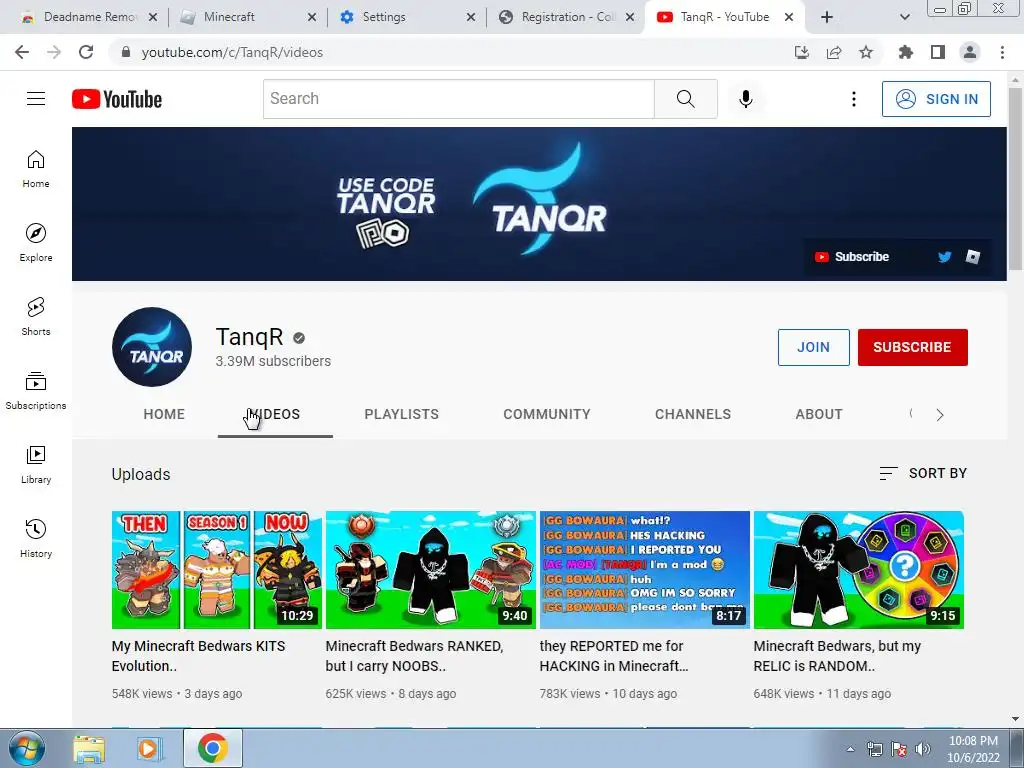Open Shorts in the sidebar
The image size is (1024, 768).
36,316
